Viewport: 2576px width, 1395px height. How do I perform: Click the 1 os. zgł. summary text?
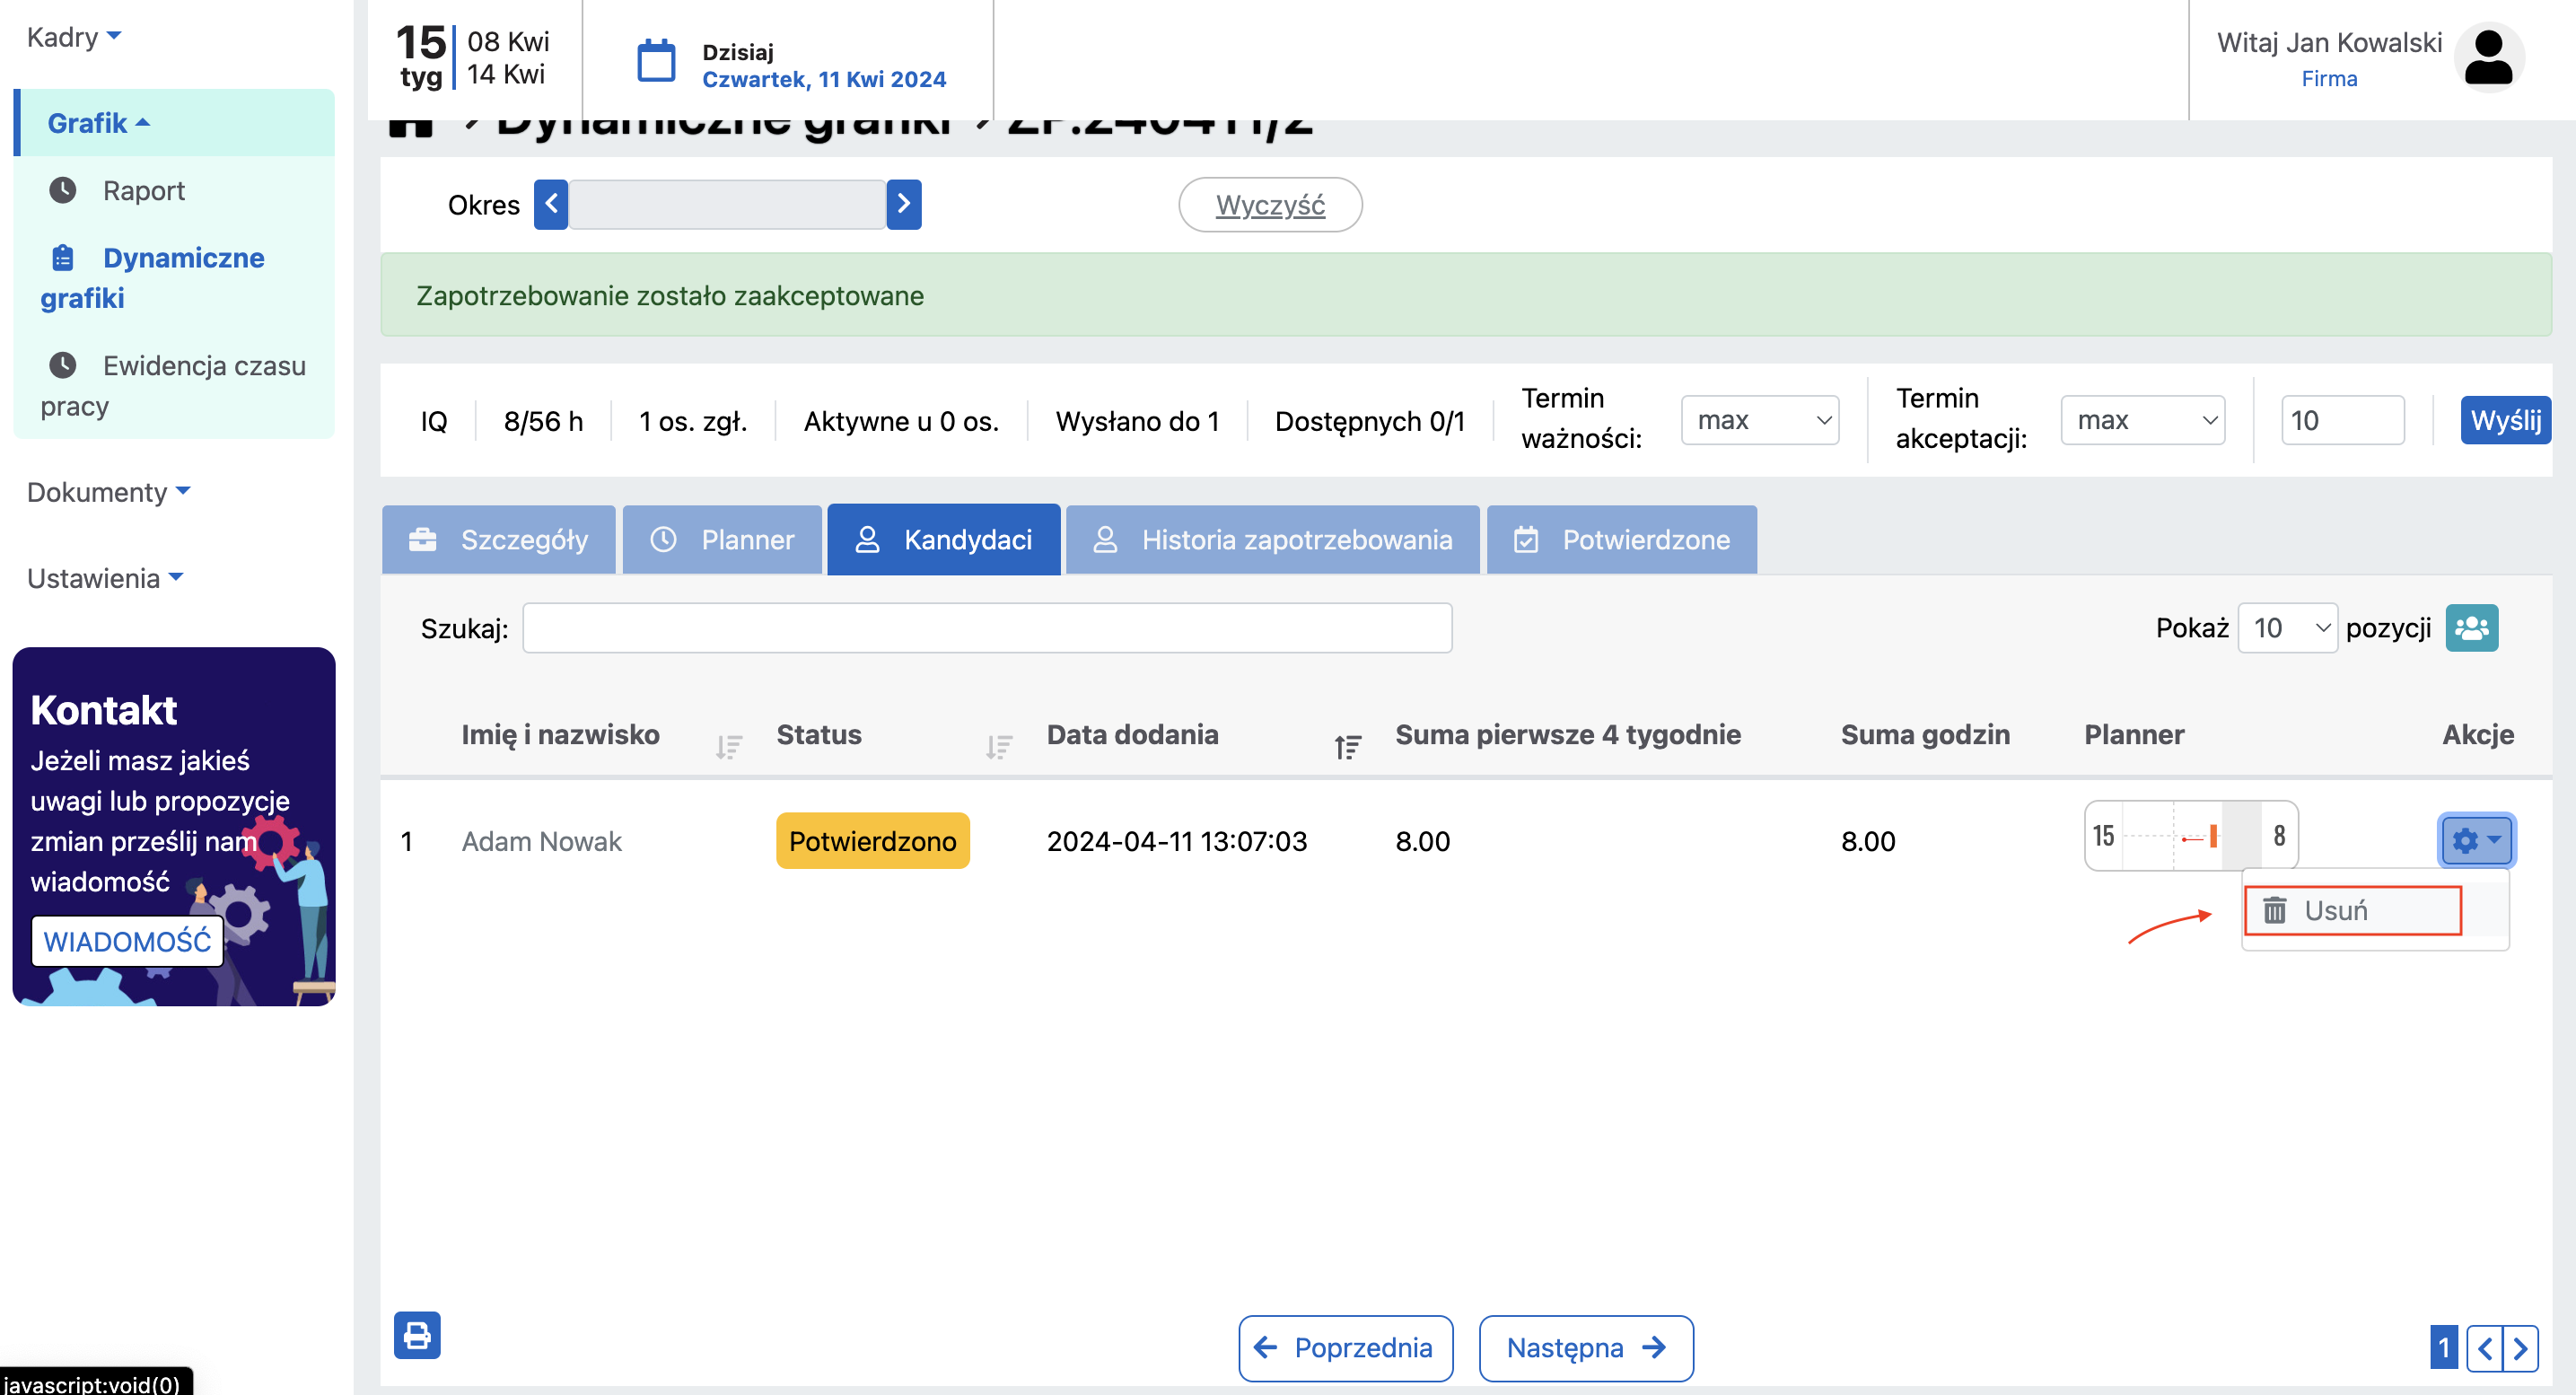[693, 421]
